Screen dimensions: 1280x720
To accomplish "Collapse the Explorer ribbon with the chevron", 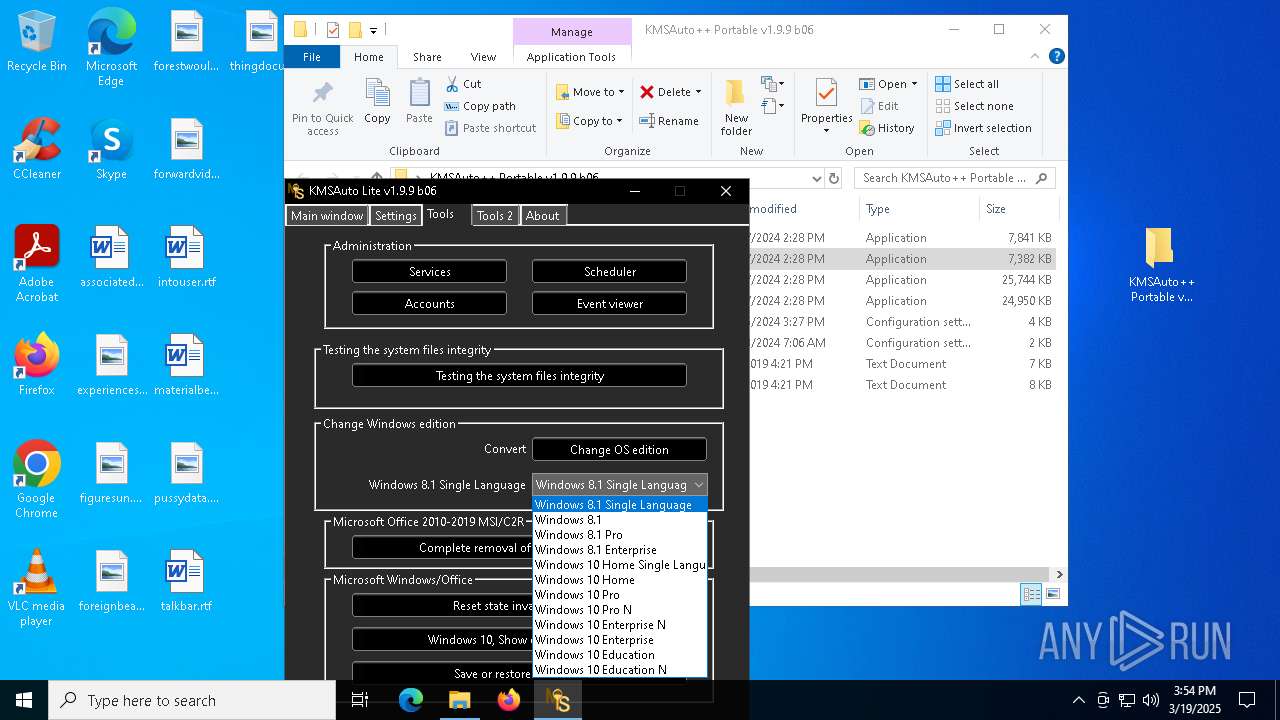I will (x=1037, y=57).
